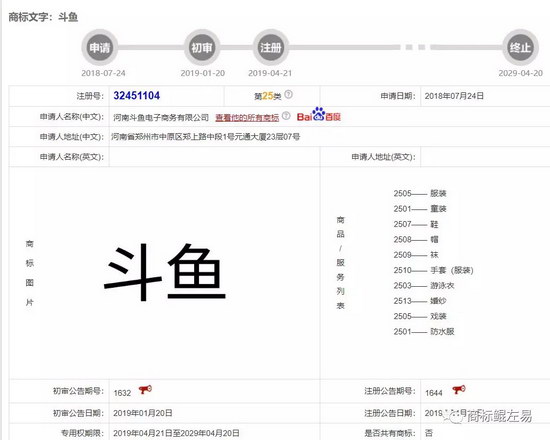This screenshot has height=440, width=550.
Task: Click the 申请人地址(英文) label
Action: click(383, 156)
